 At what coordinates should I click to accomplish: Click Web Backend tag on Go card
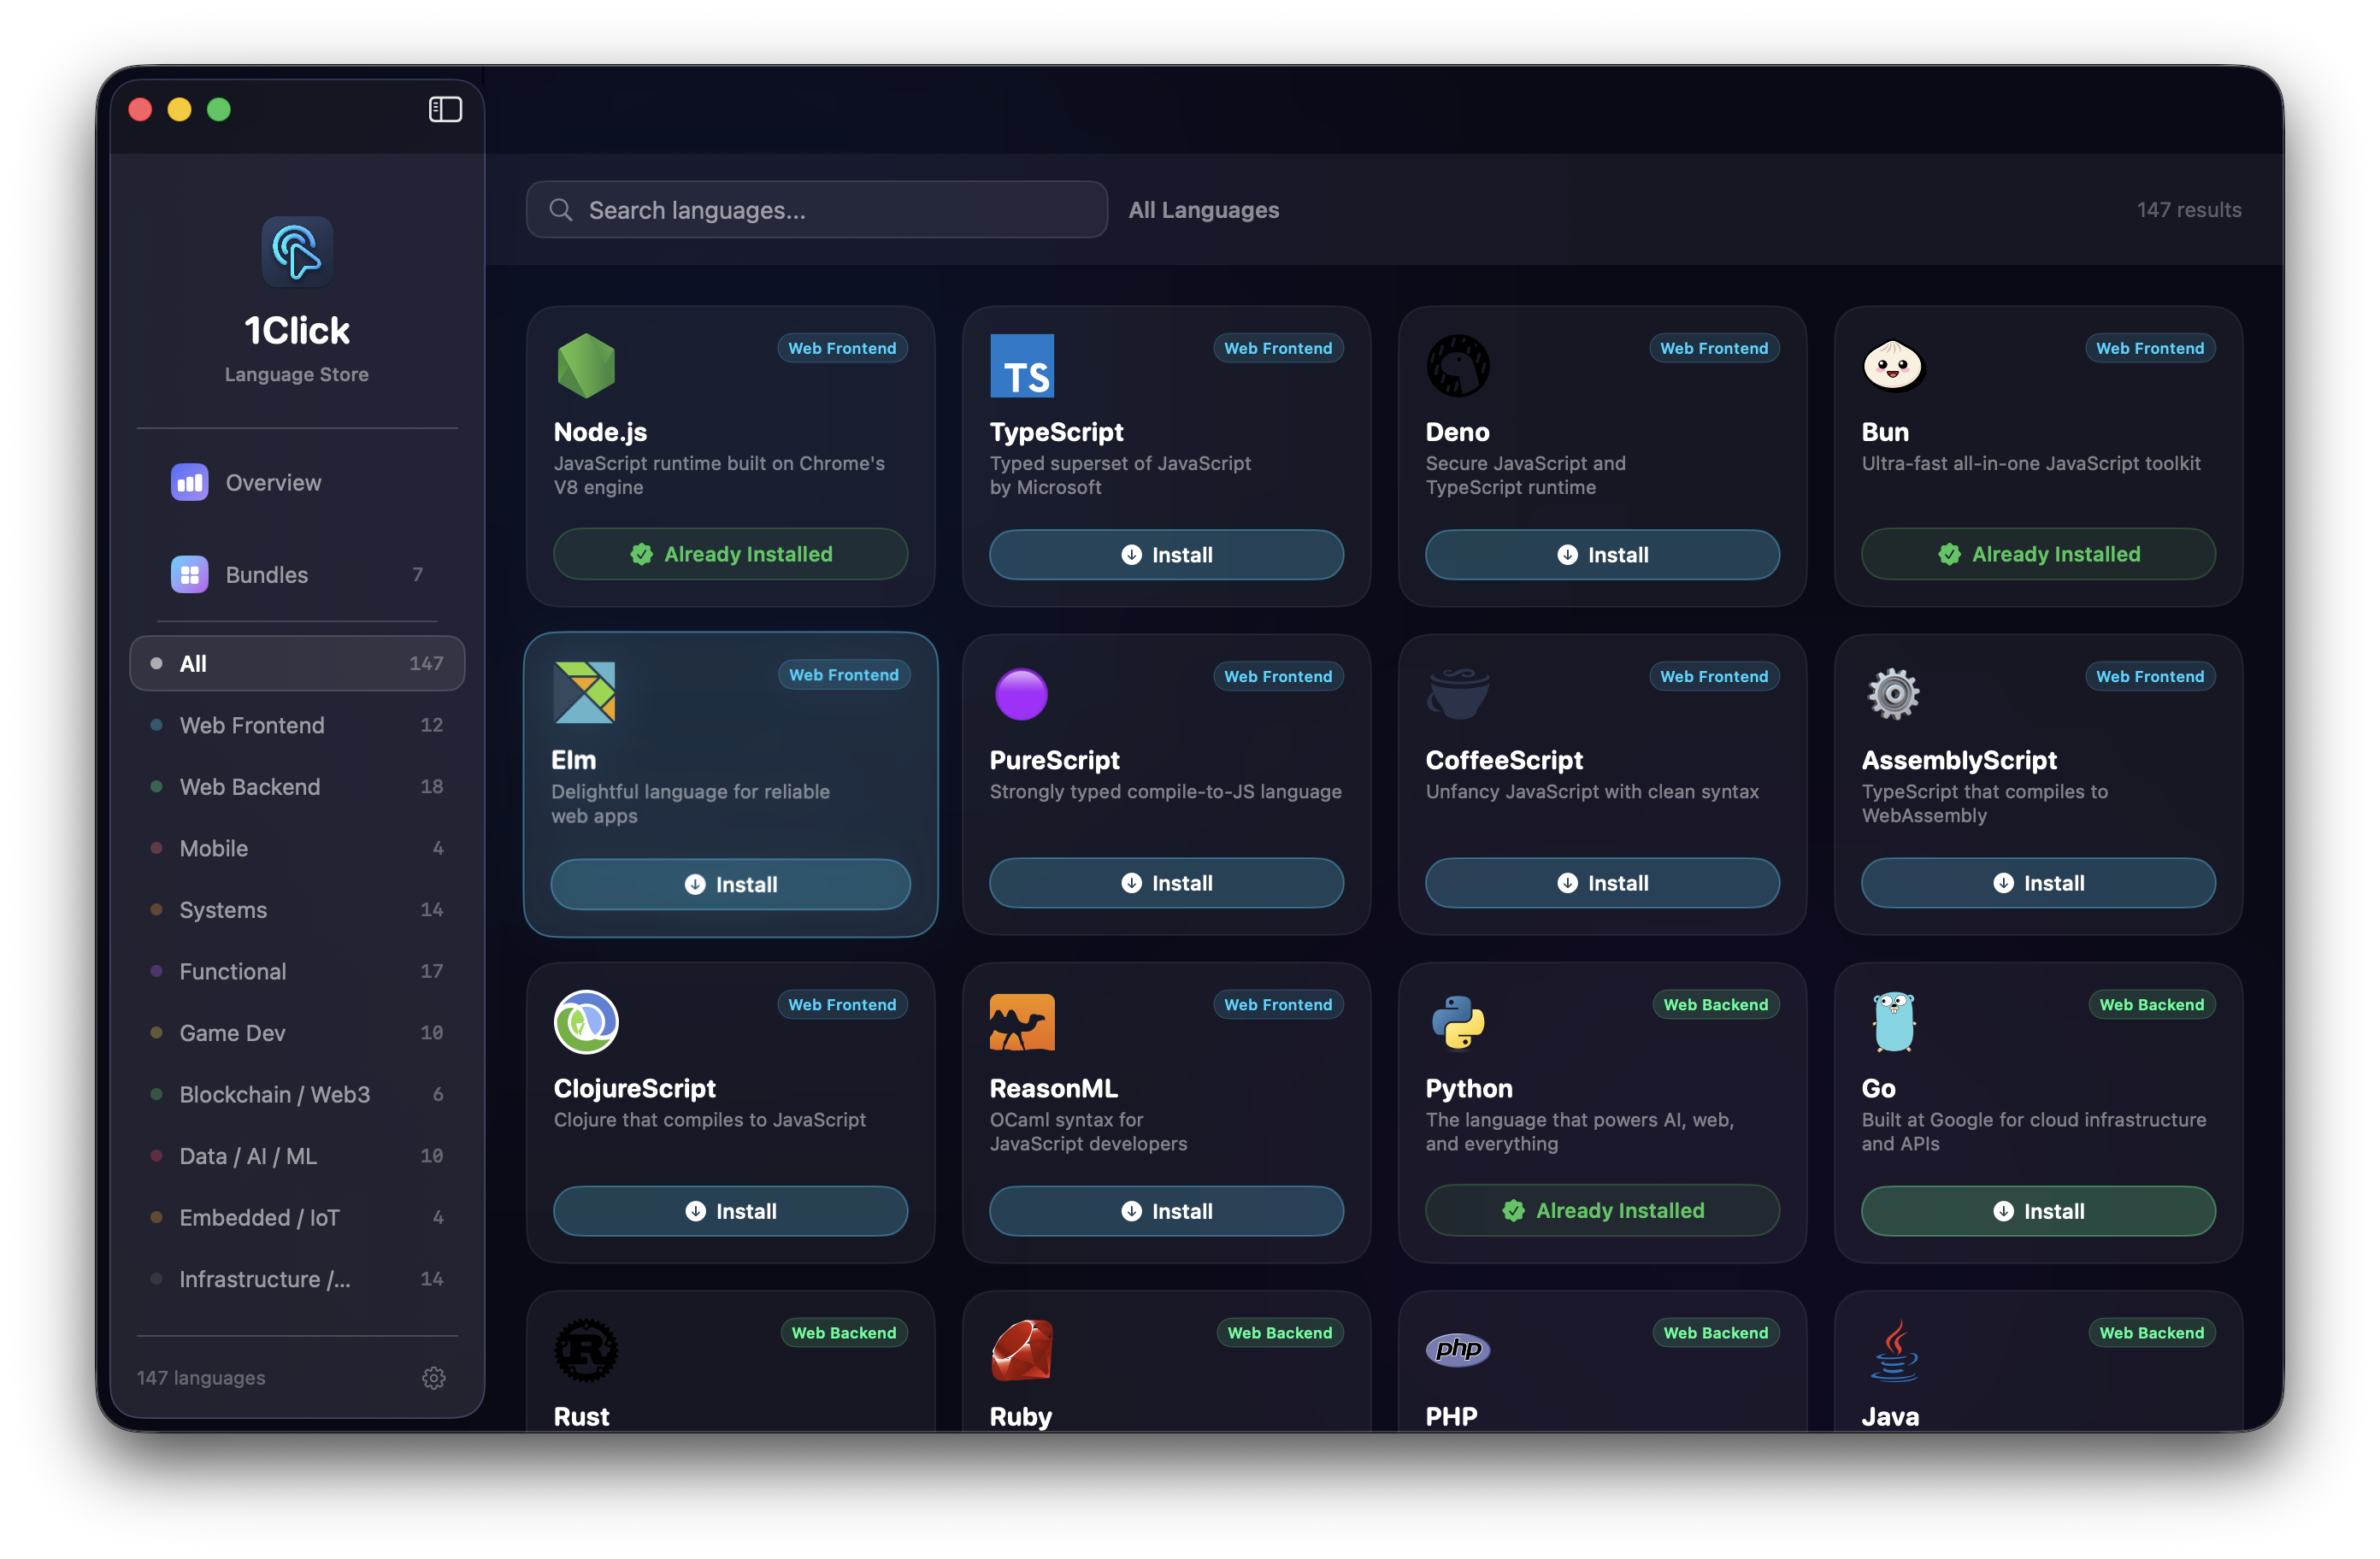pyautogui.click(x=2151, y=1004)
